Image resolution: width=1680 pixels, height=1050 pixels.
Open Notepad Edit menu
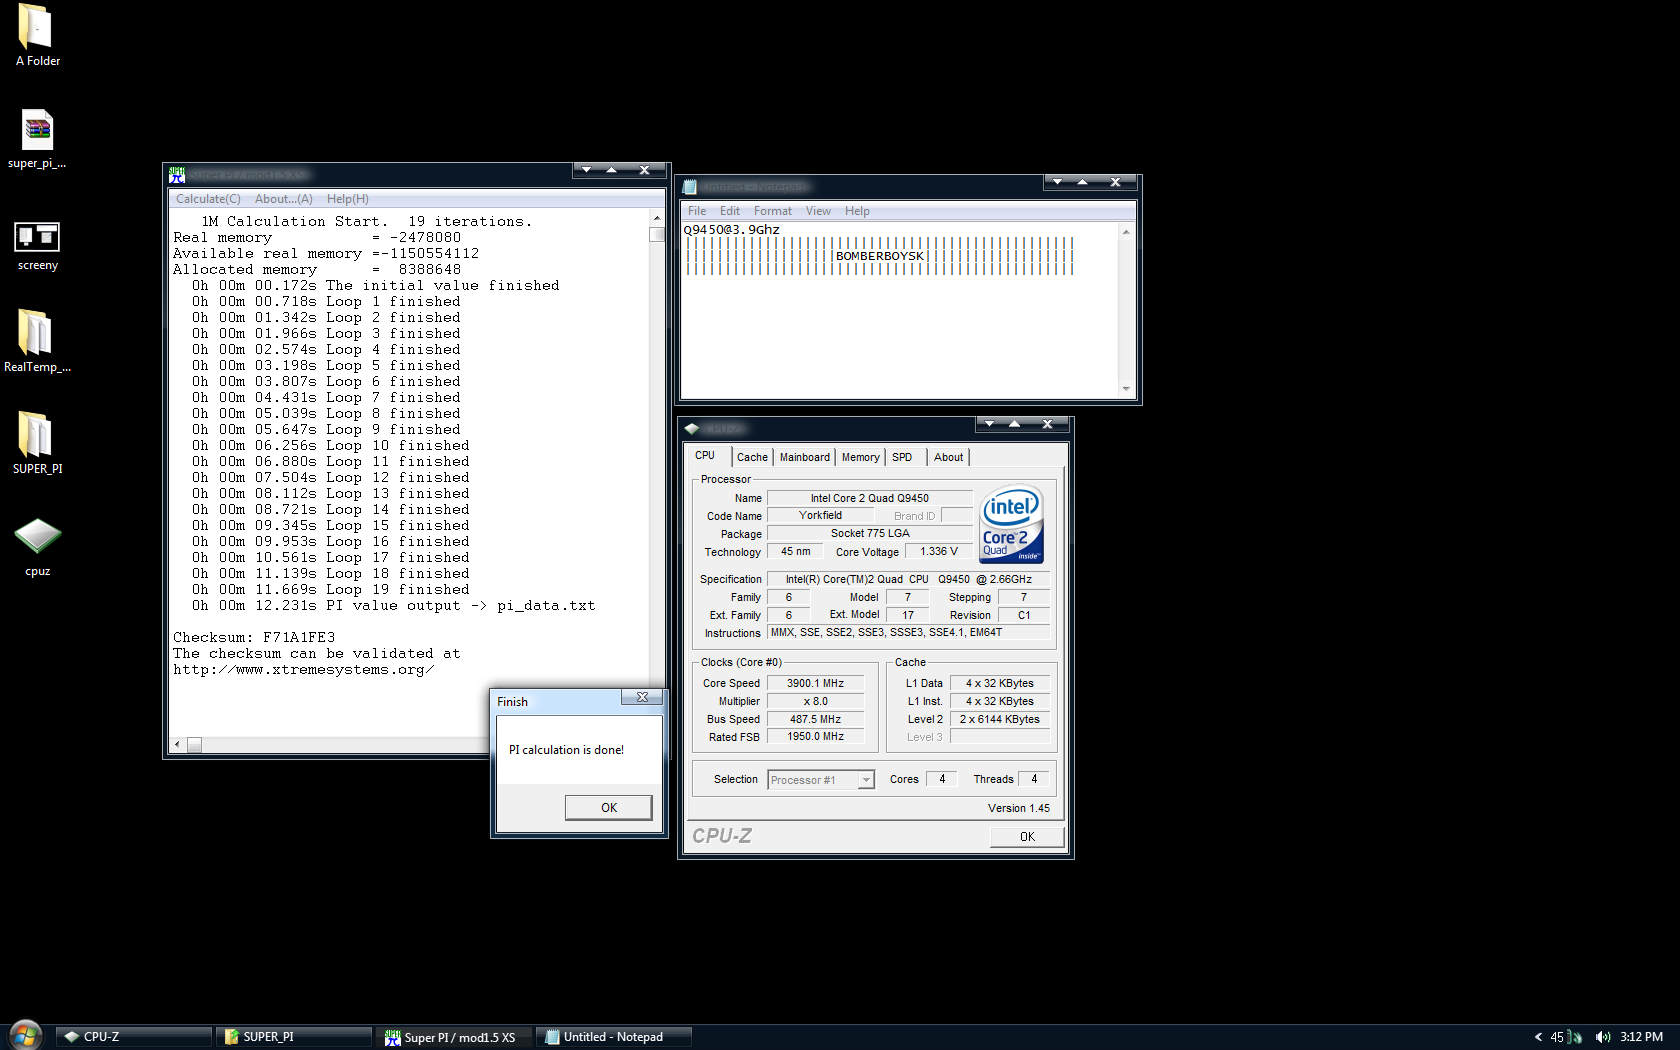click(730, 211)
